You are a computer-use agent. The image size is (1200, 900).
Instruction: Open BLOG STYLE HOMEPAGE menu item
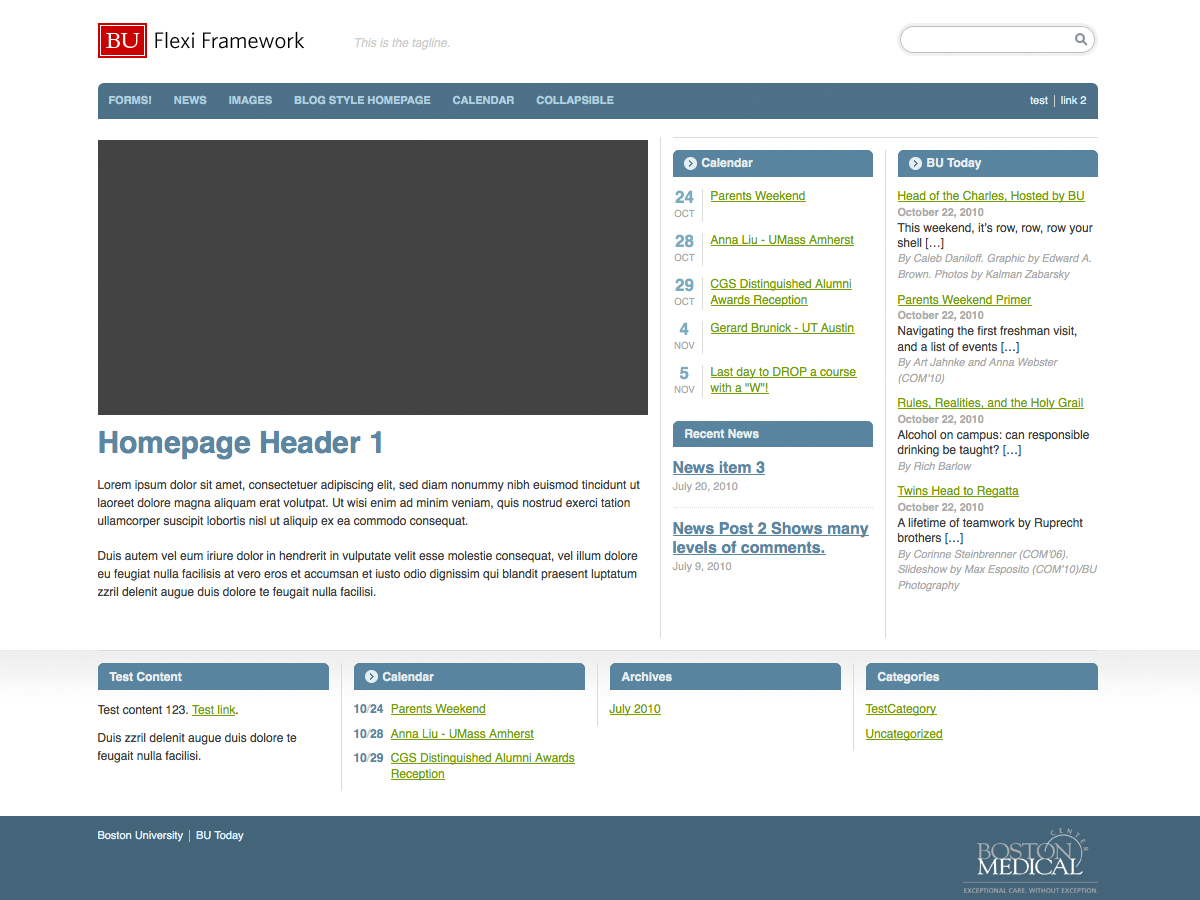click(362, 100)
